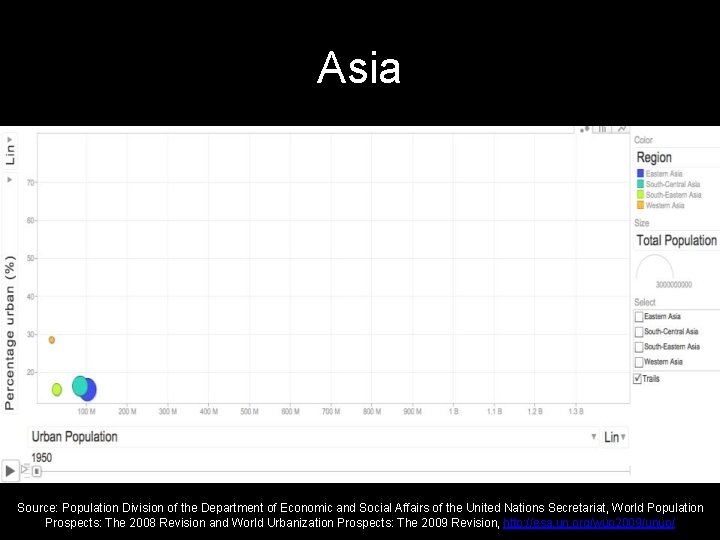Open the esa.un.org source link
Image resolution: width=720 pixels, height=540 pixels.
tap(589, 523)
